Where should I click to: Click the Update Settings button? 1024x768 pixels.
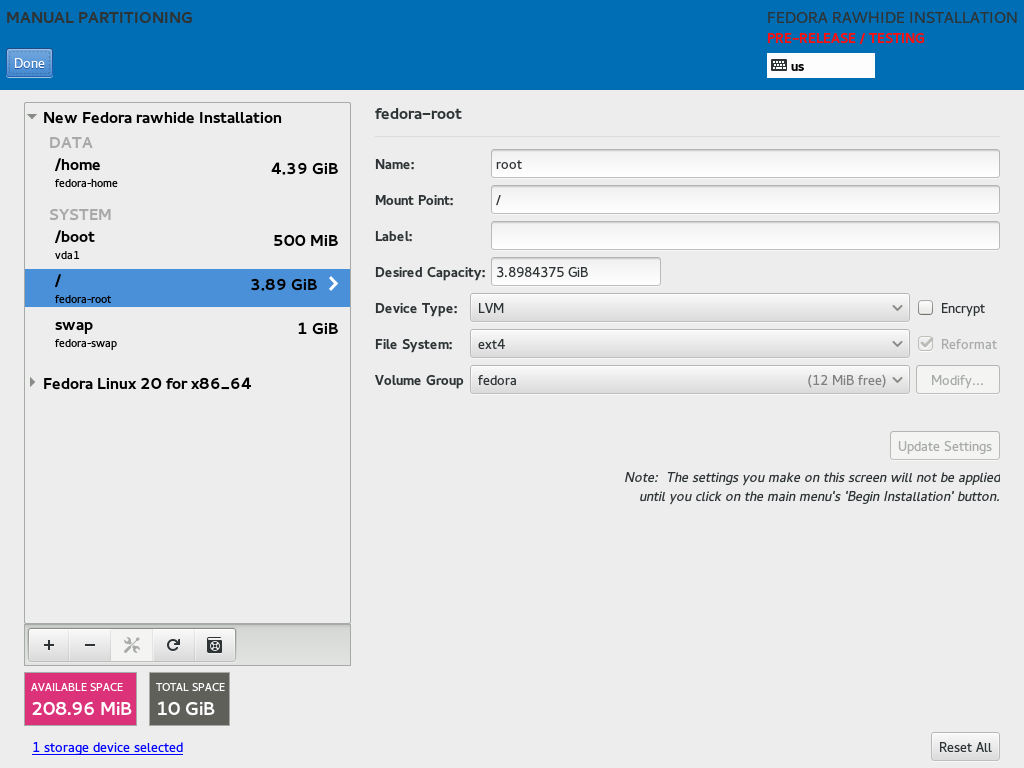coord(944,445)
